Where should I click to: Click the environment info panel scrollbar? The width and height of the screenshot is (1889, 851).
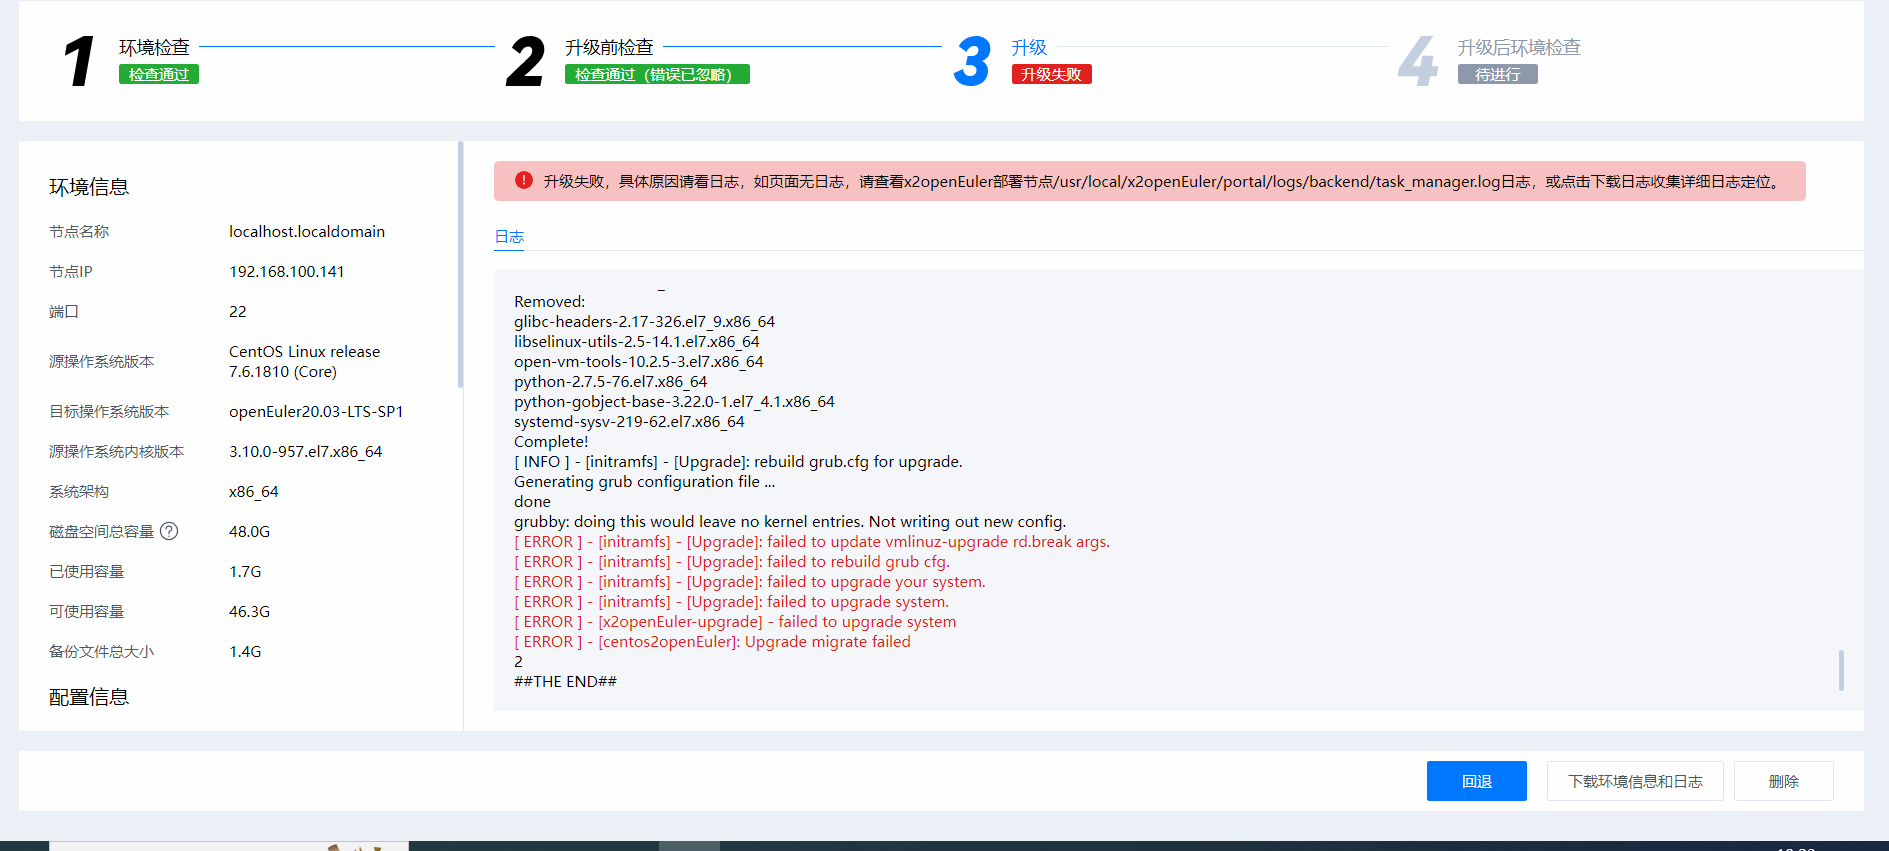(460, 265)
